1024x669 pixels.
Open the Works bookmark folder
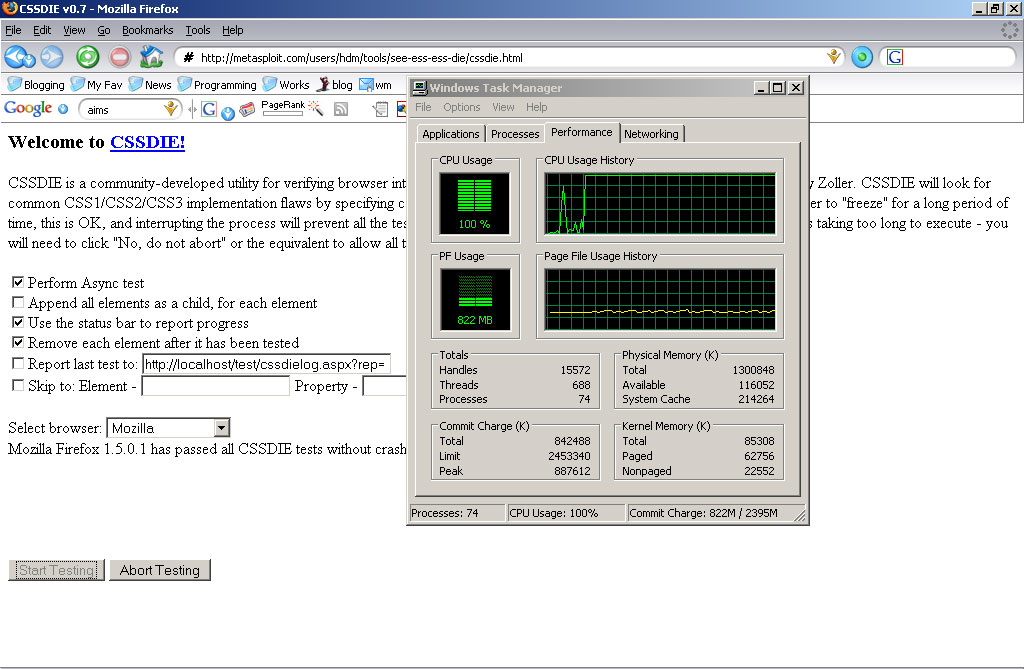[x=286, y=85]
